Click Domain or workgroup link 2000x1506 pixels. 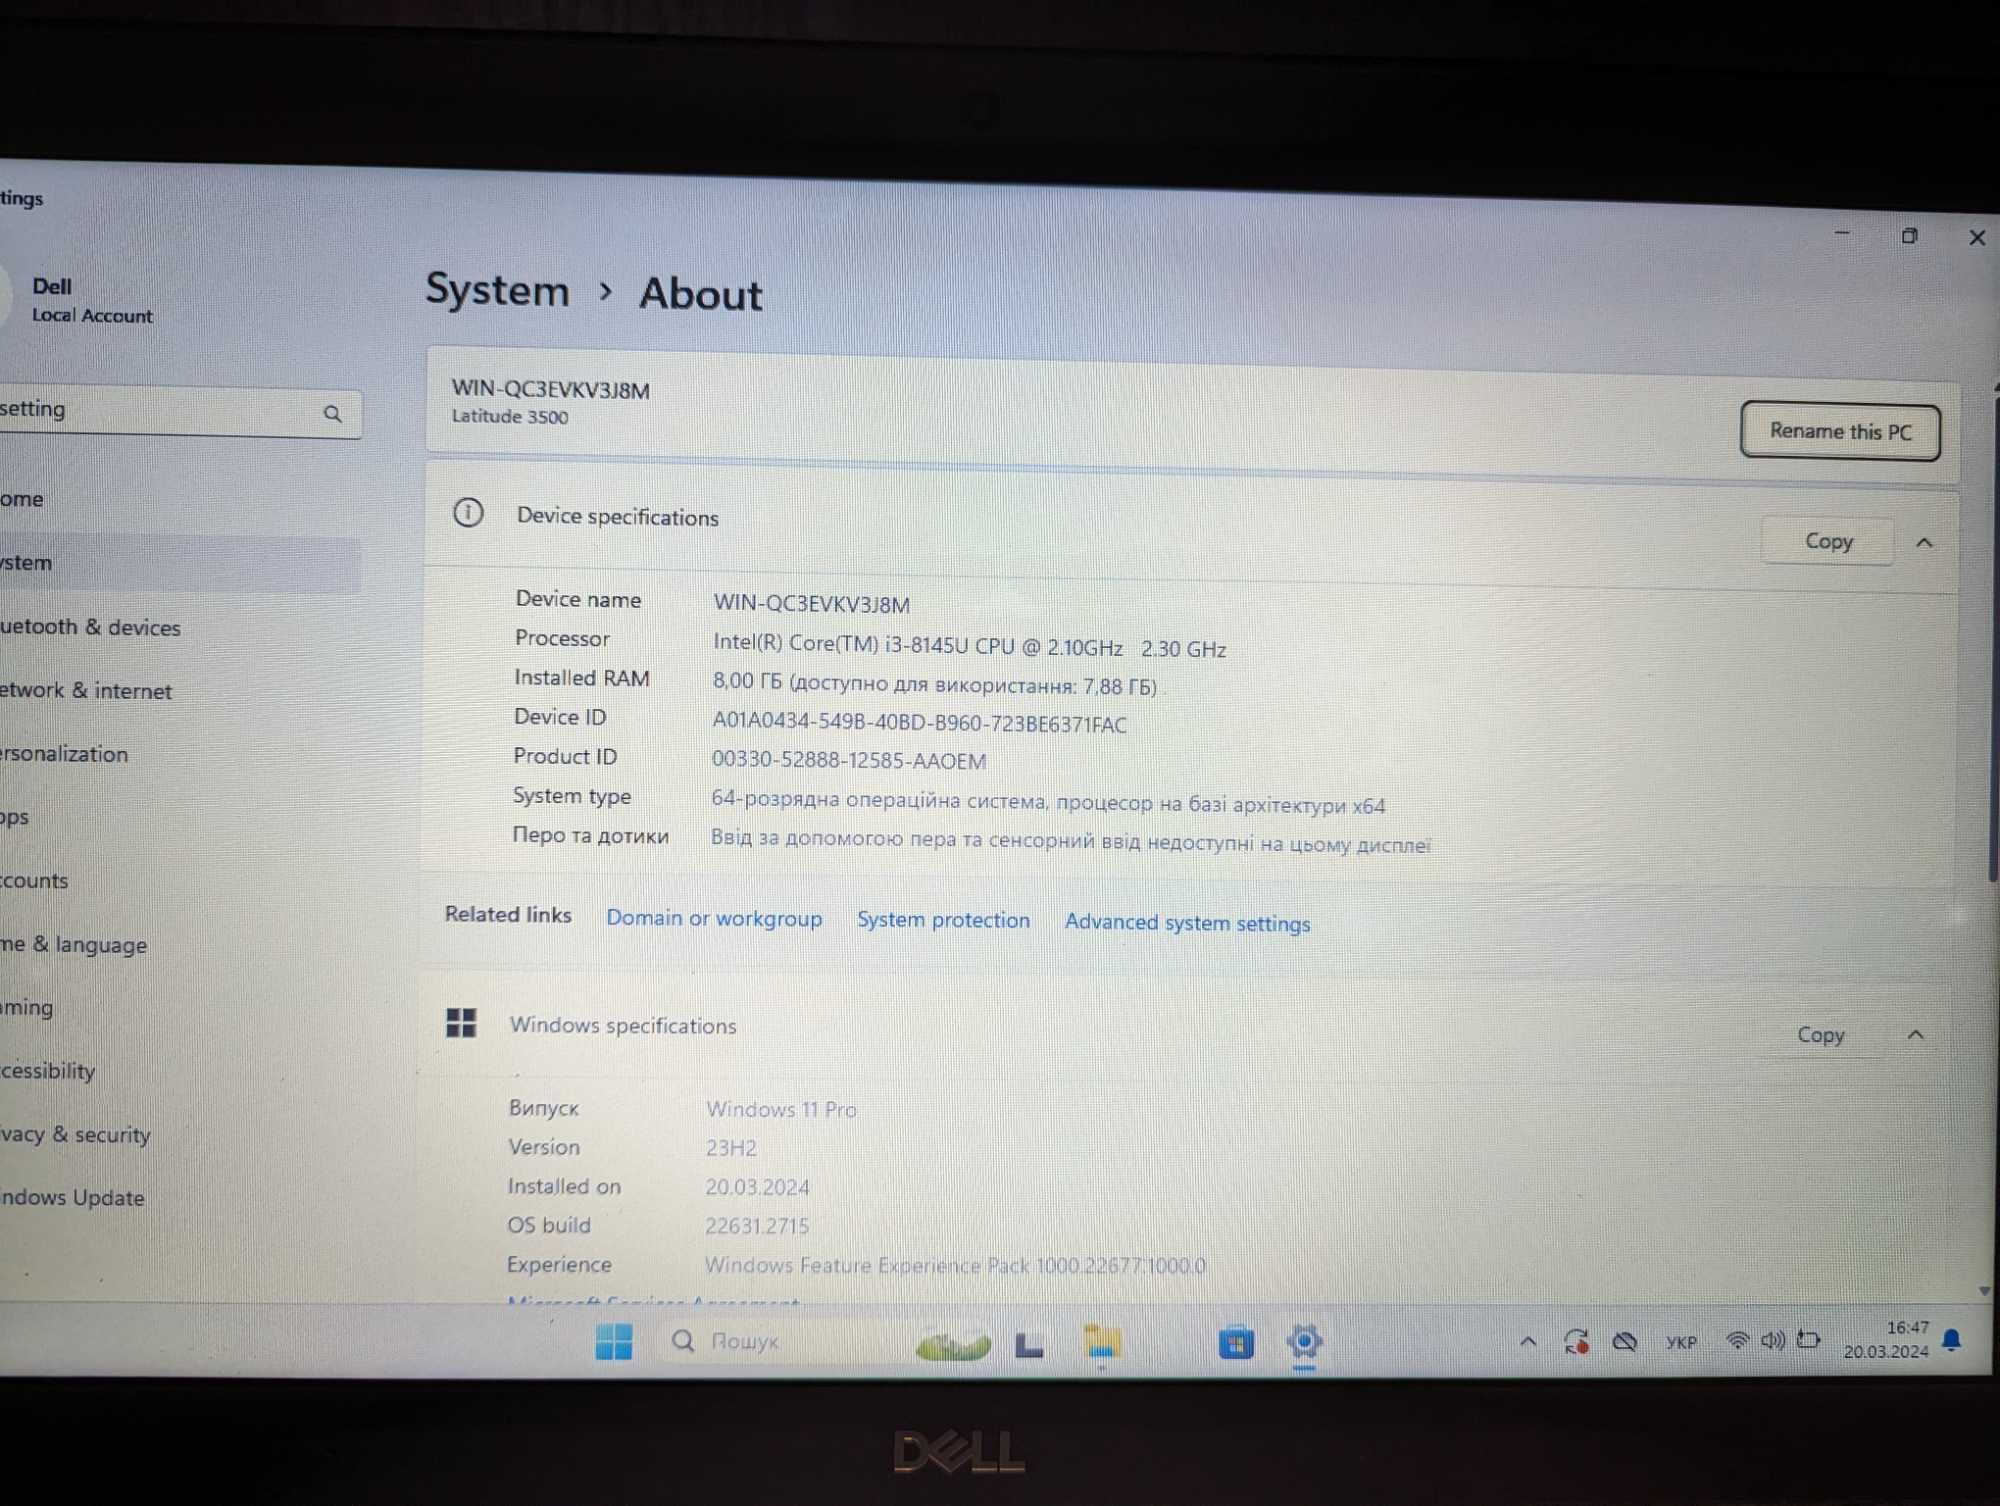714,922
